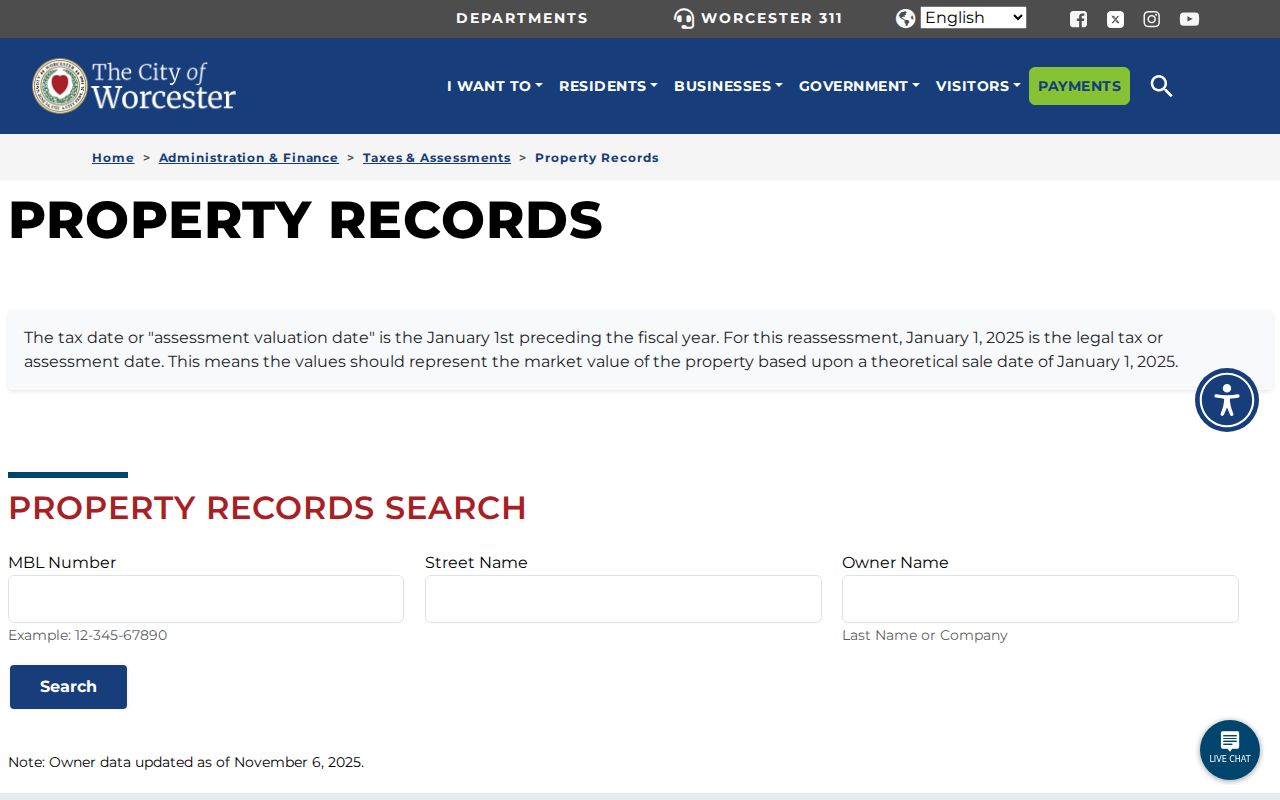
Task: Click the large PROPERTY RECORDS page title
Action: pyautogui.click(x=306, y=221)
